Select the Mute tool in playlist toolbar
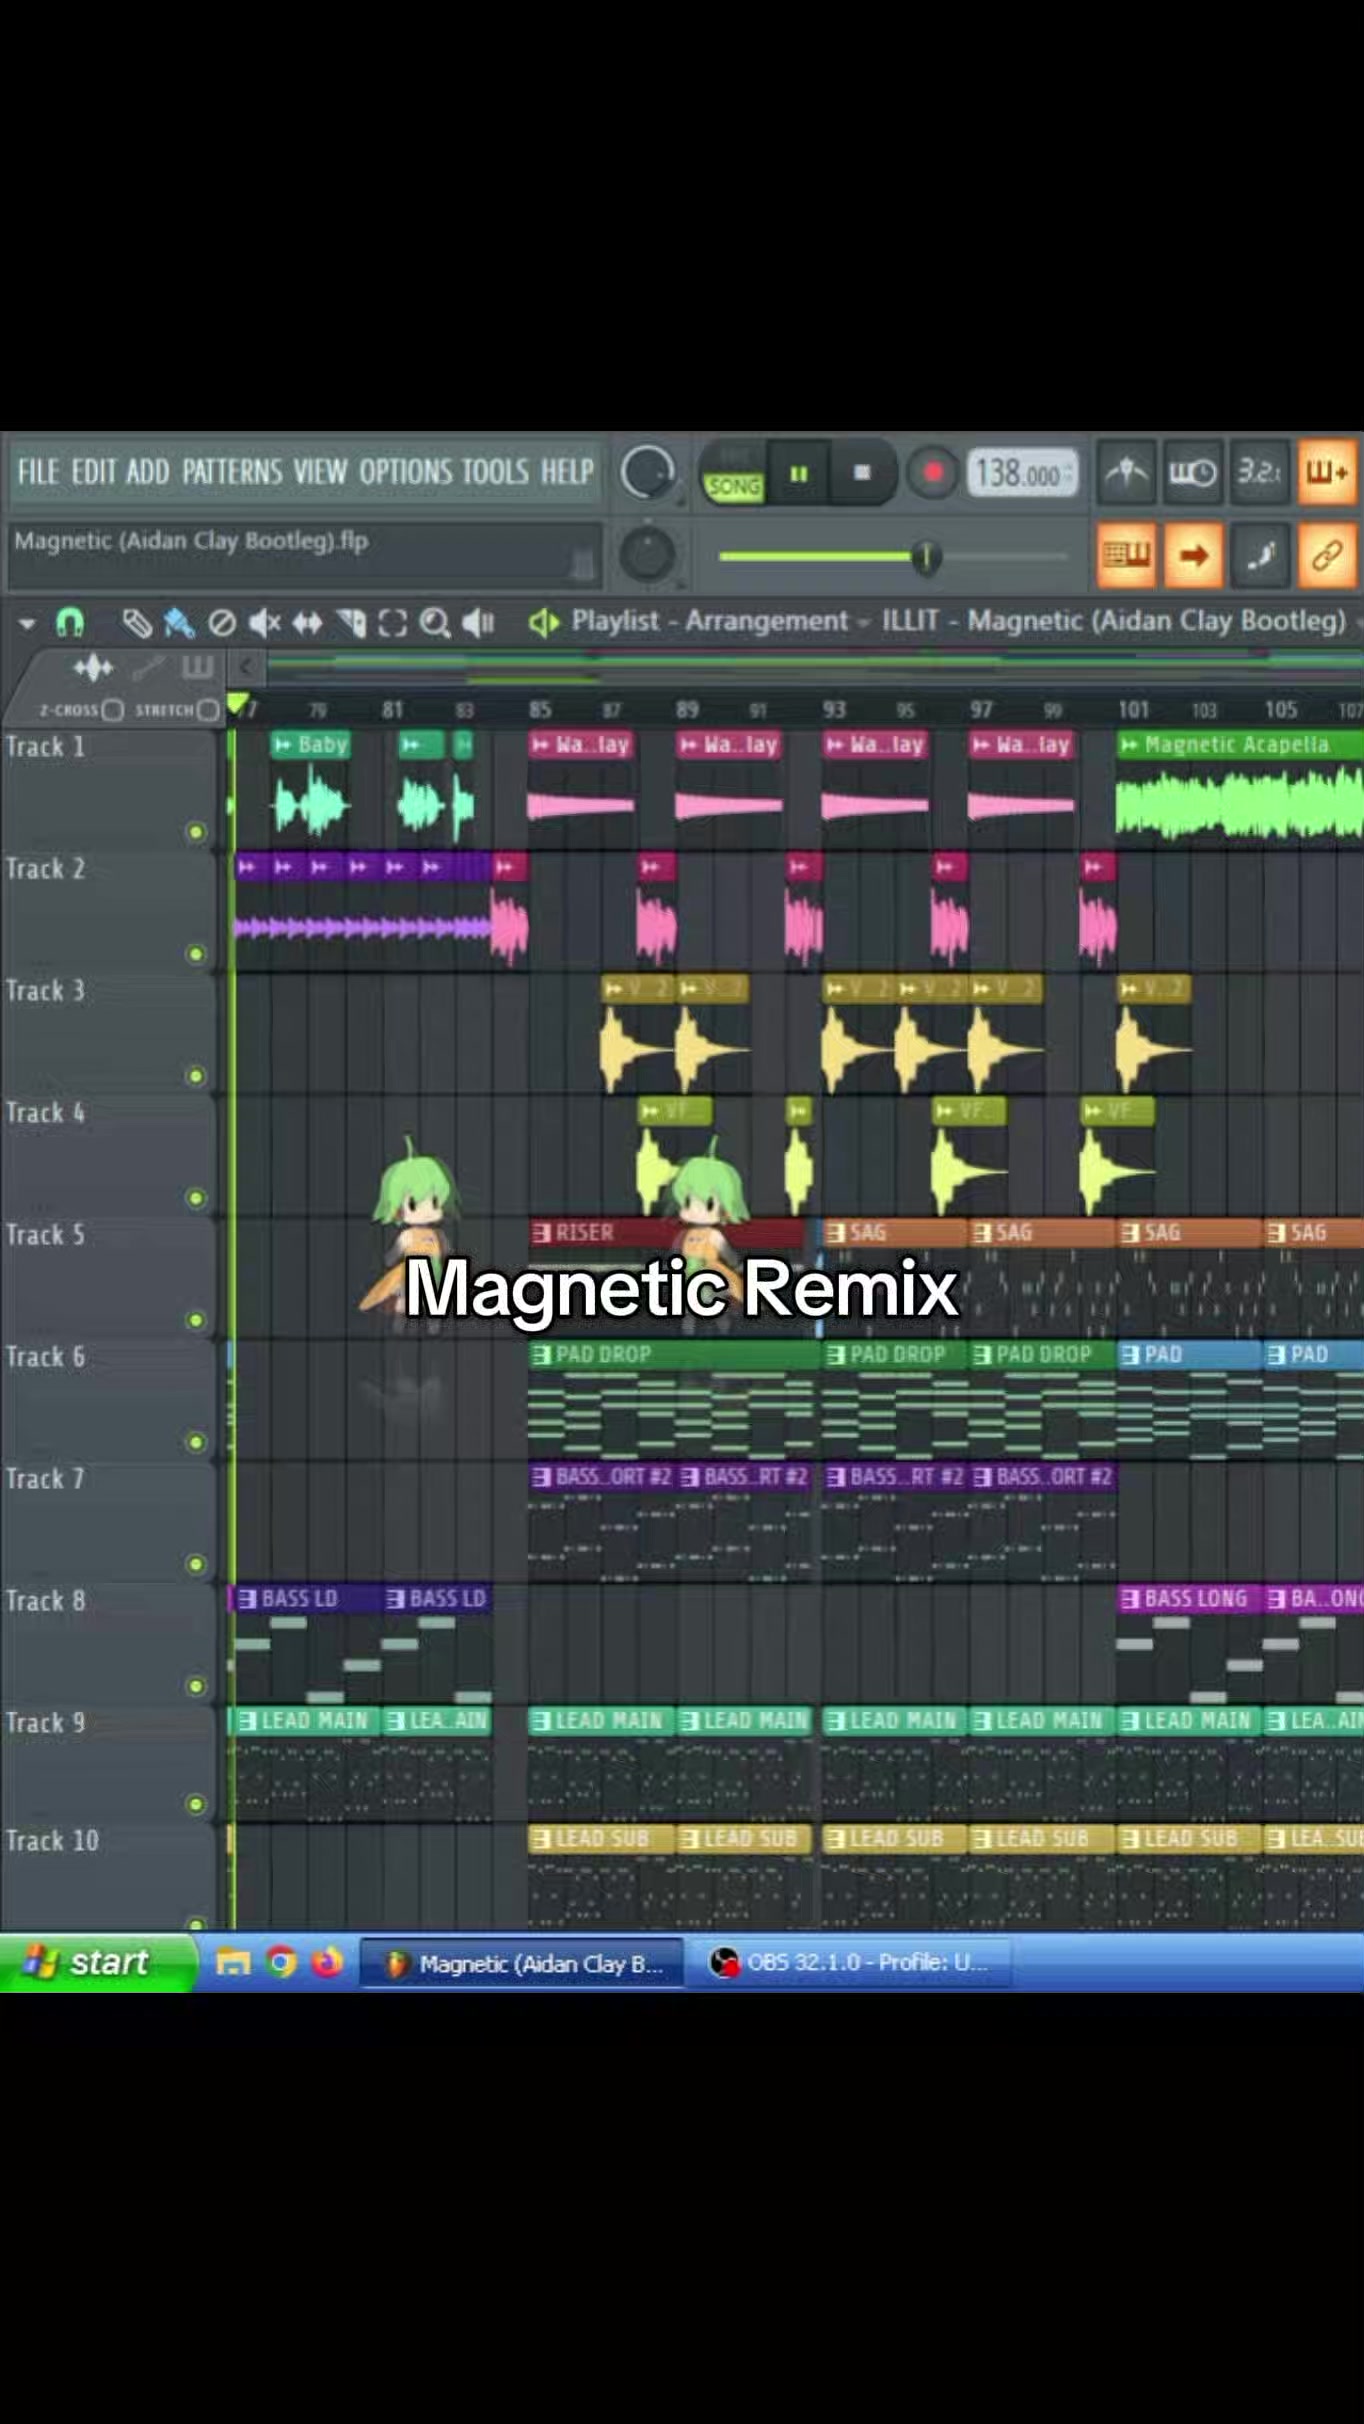Viewport: 1364px width, 2424px height. (264, 623)
